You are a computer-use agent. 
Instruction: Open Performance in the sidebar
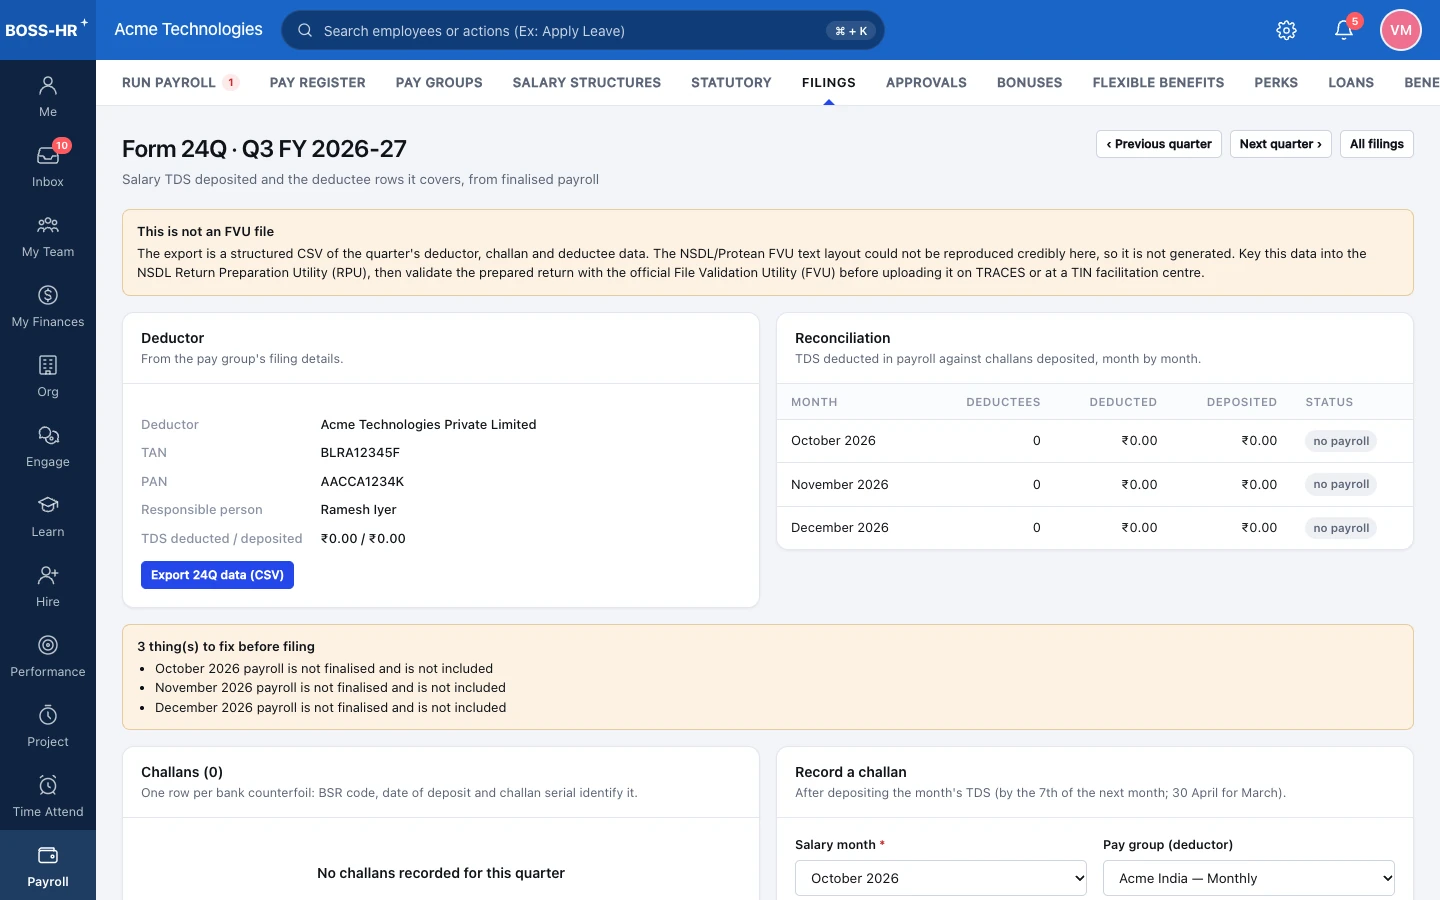pyautogui.click(x=48, y=656)
